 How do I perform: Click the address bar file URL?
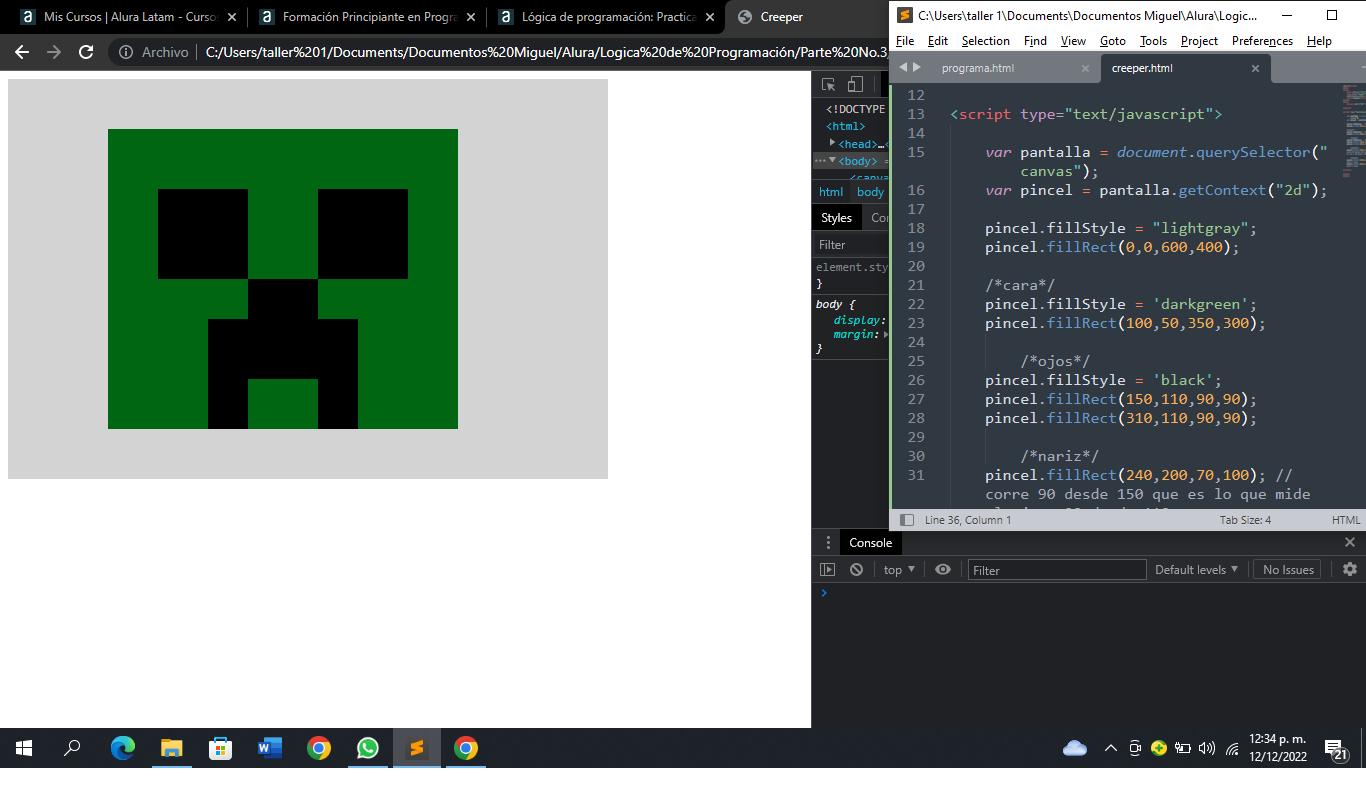(545, 52)
